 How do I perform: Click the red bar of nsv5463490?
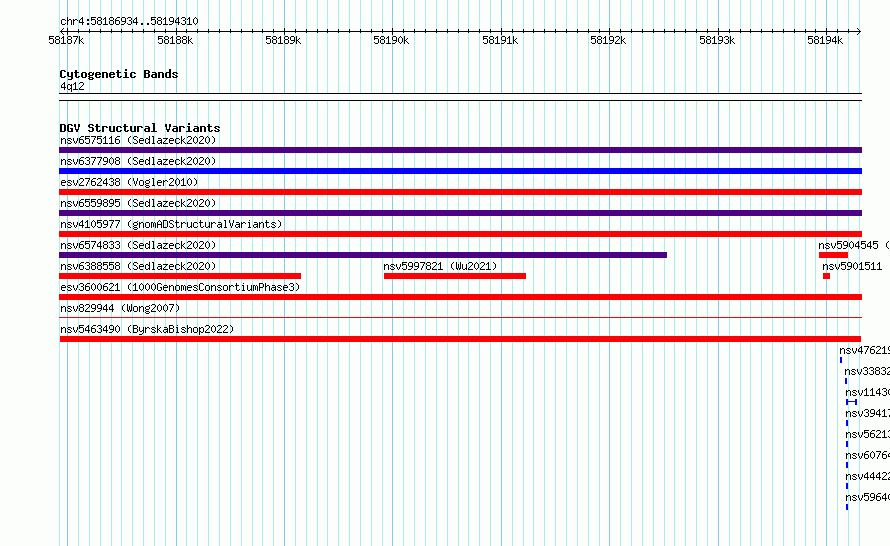[x=460, y=339]
